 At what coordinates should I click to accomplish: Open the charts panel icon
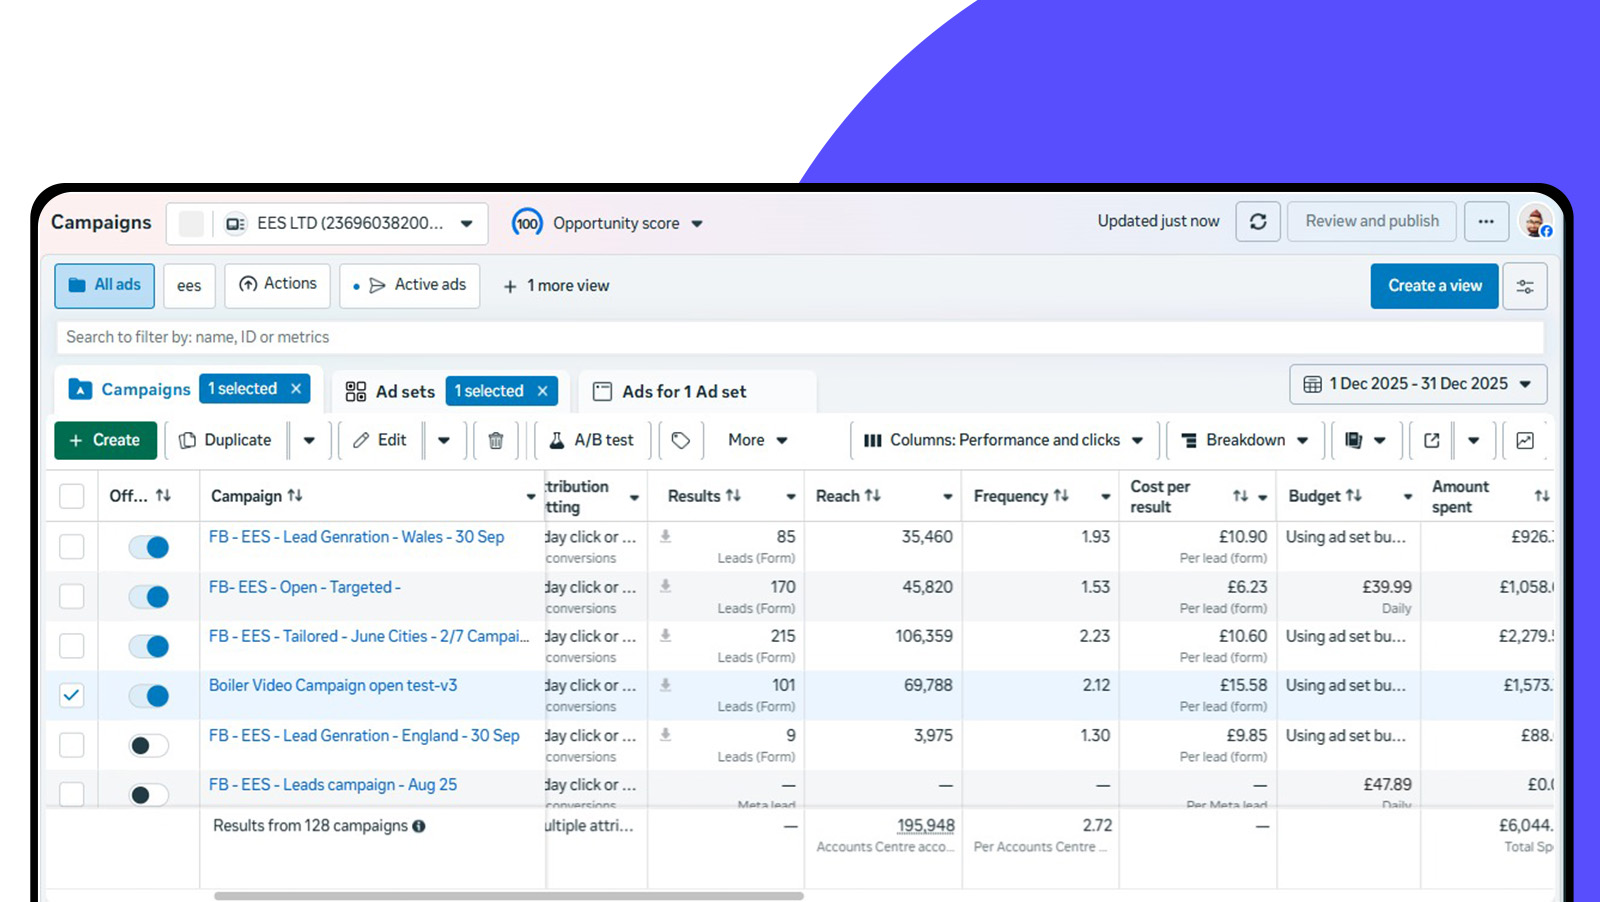point(1524,441)
